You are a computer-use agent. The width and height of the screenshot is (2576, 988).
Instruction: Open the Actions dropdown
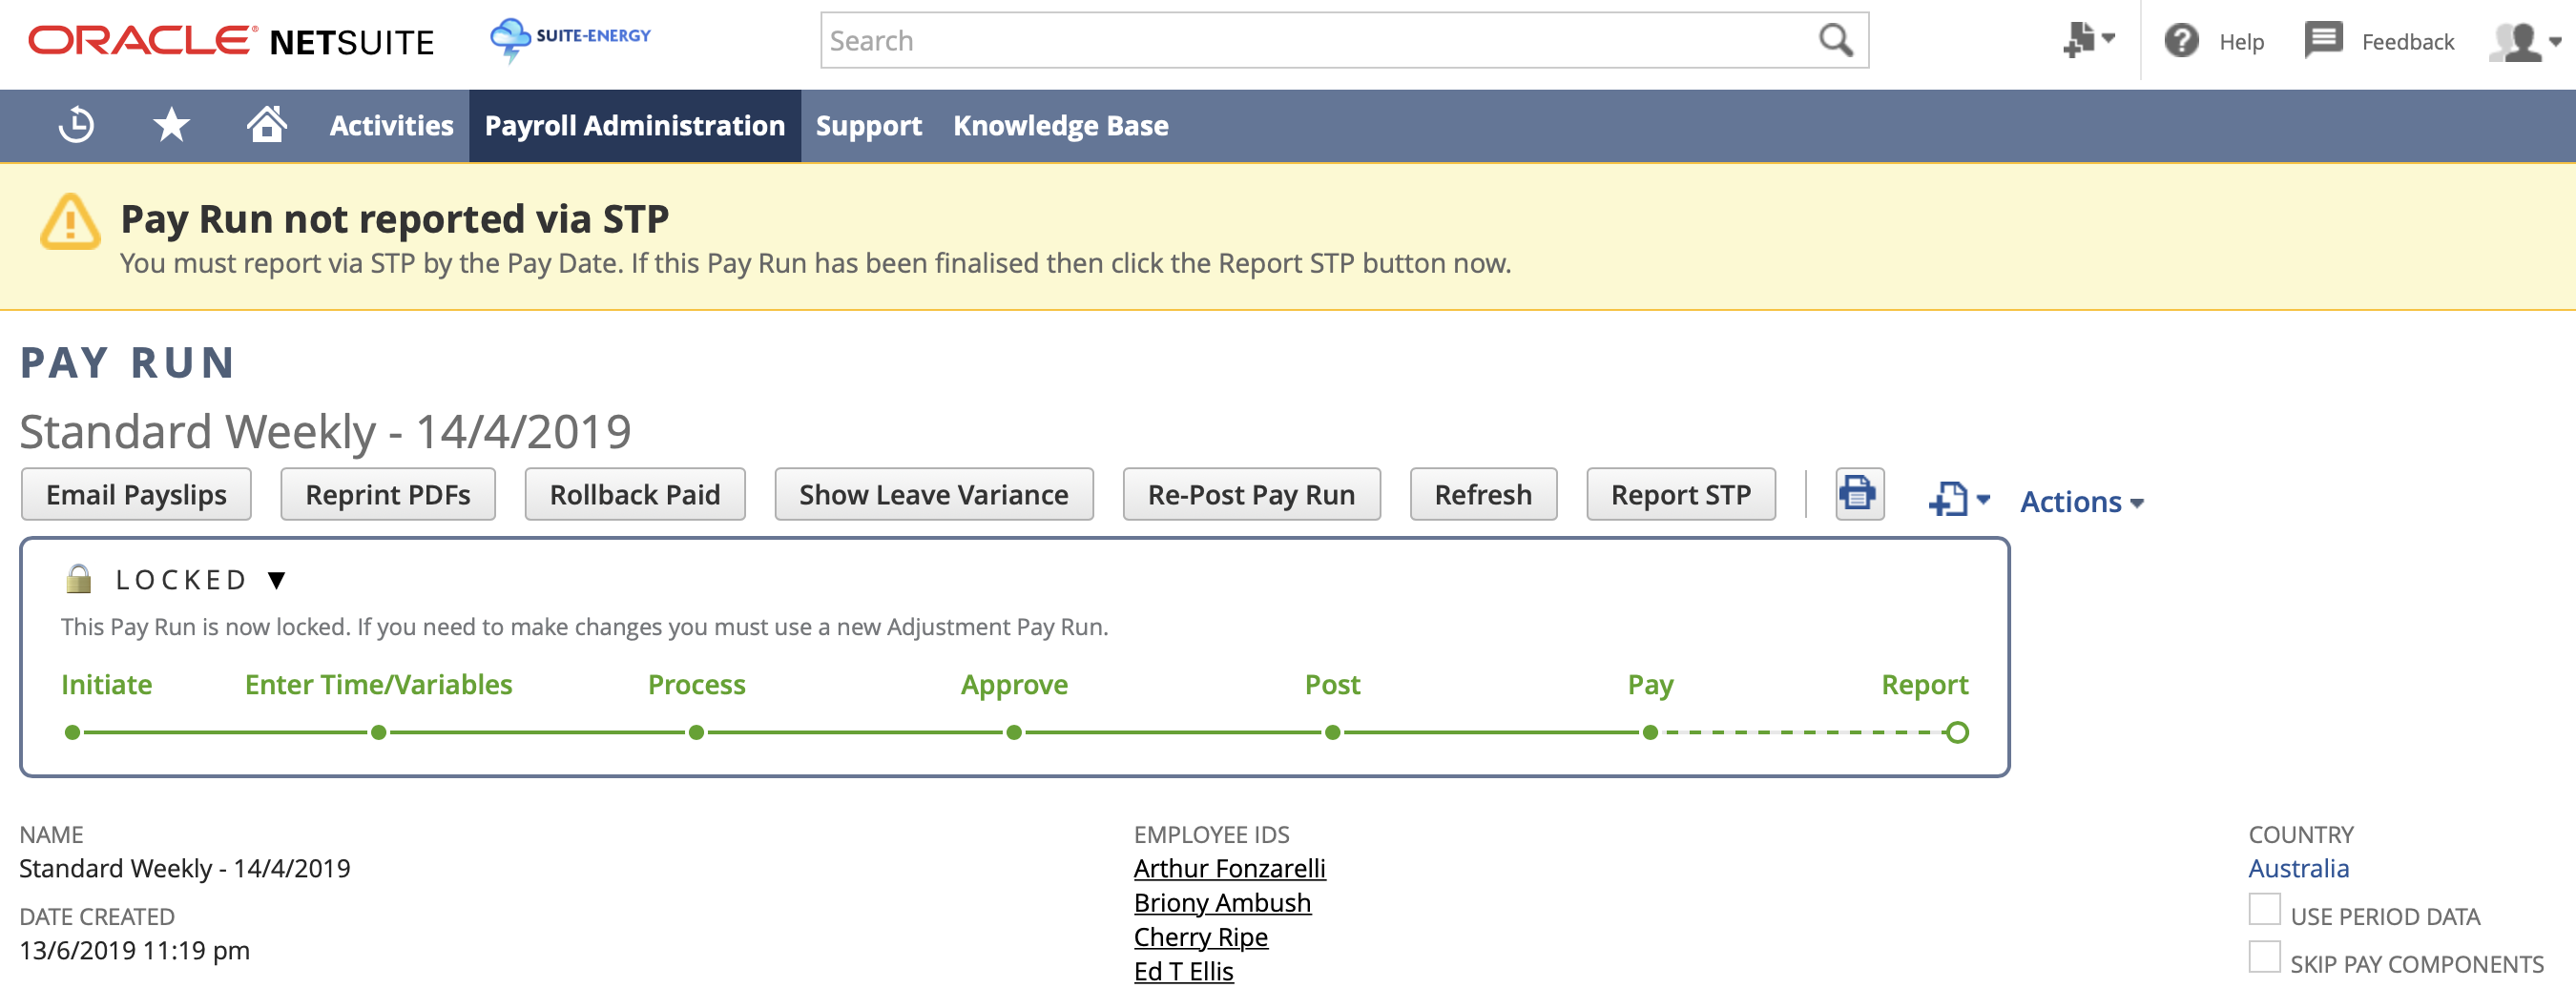tap(2080, 502)
